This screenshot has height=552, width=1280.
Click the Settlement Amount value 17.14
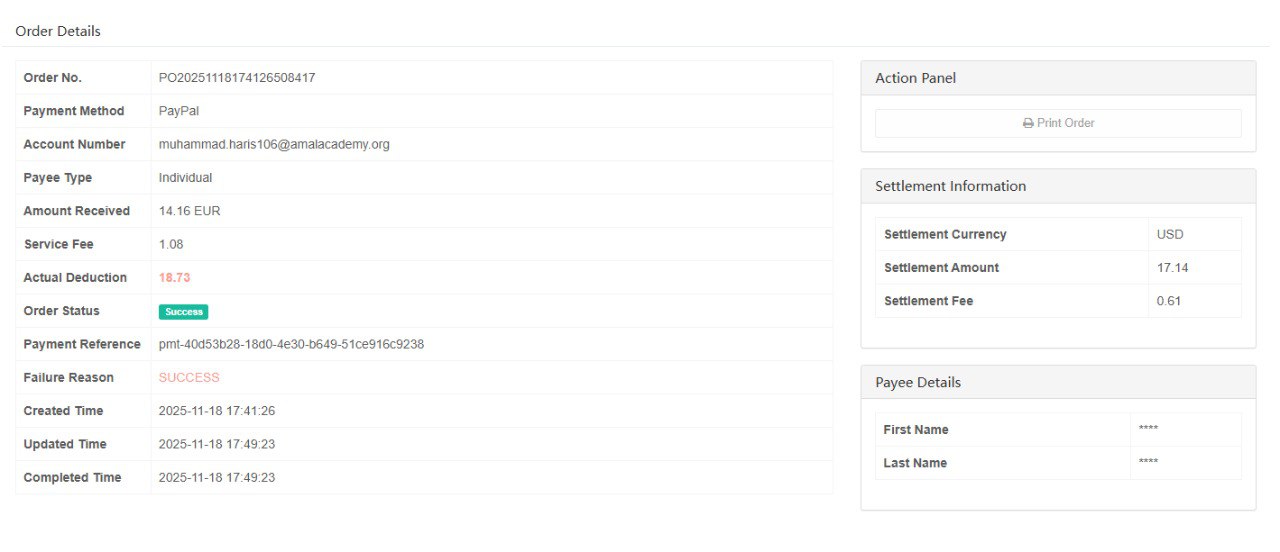tap(1172, 268)
